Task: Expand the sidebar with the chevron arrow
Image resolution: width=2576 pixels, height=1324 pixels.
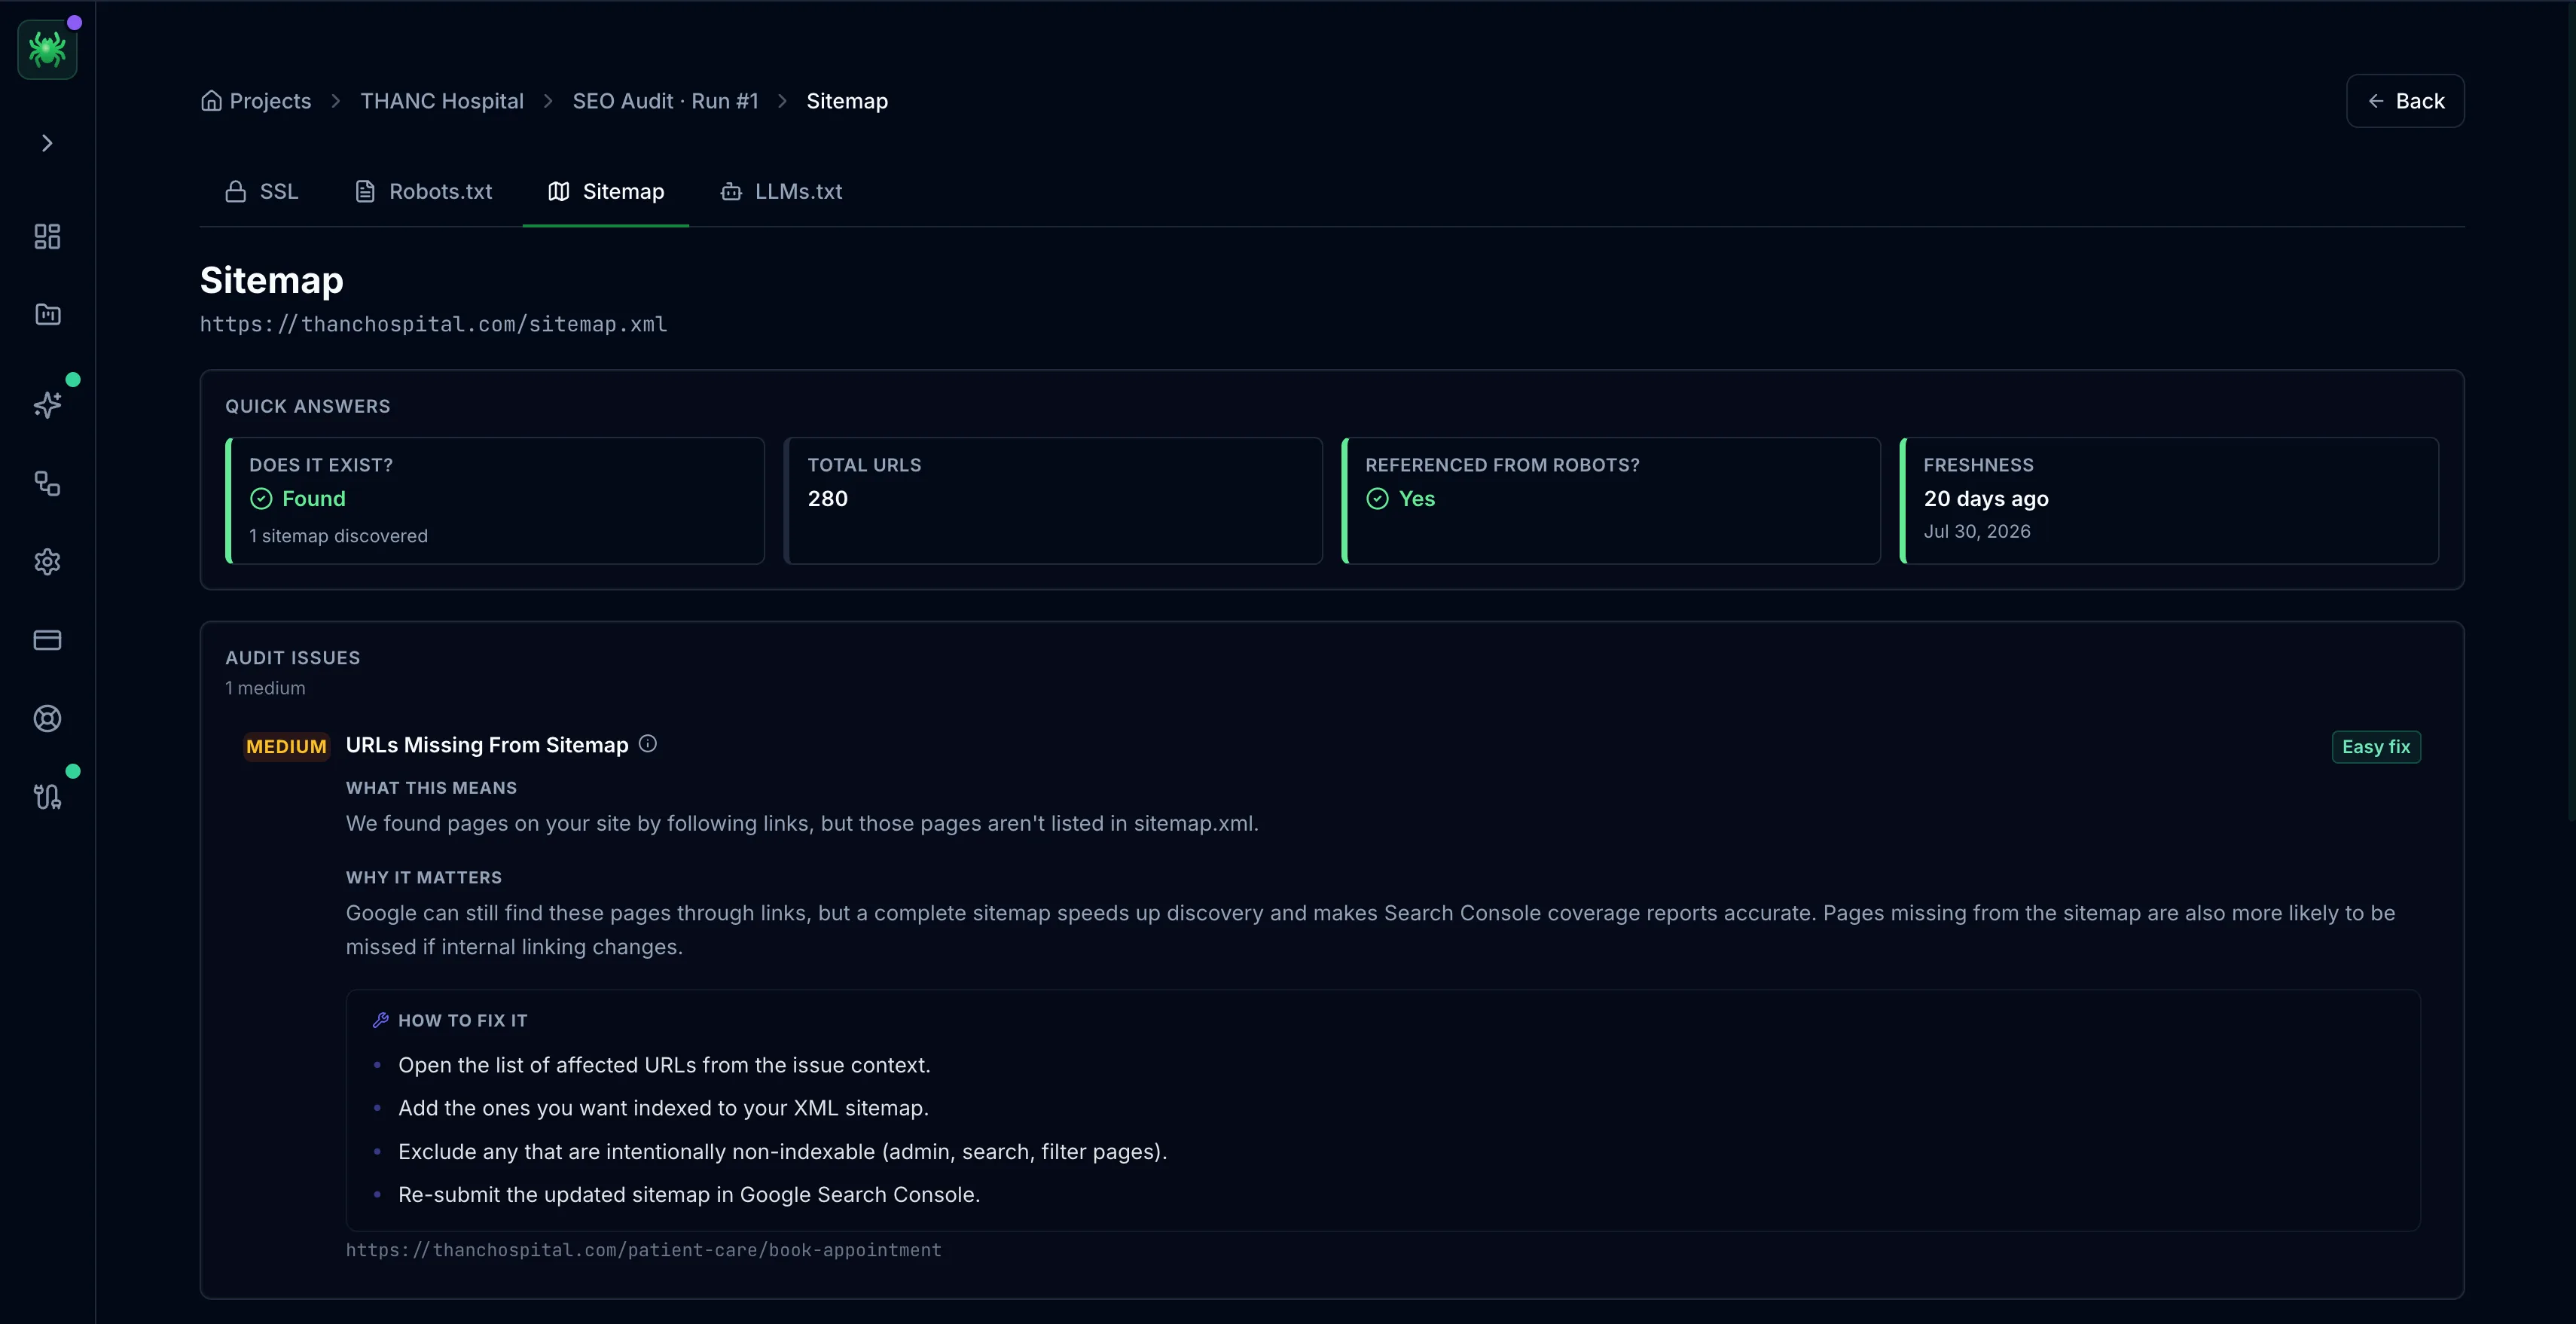Action: tap(47, 143)
